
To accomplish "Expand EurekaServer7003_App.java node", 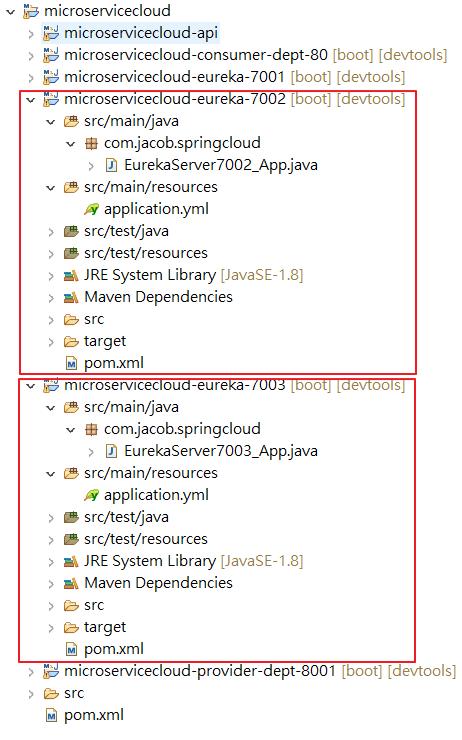I will tap(91, 452).
